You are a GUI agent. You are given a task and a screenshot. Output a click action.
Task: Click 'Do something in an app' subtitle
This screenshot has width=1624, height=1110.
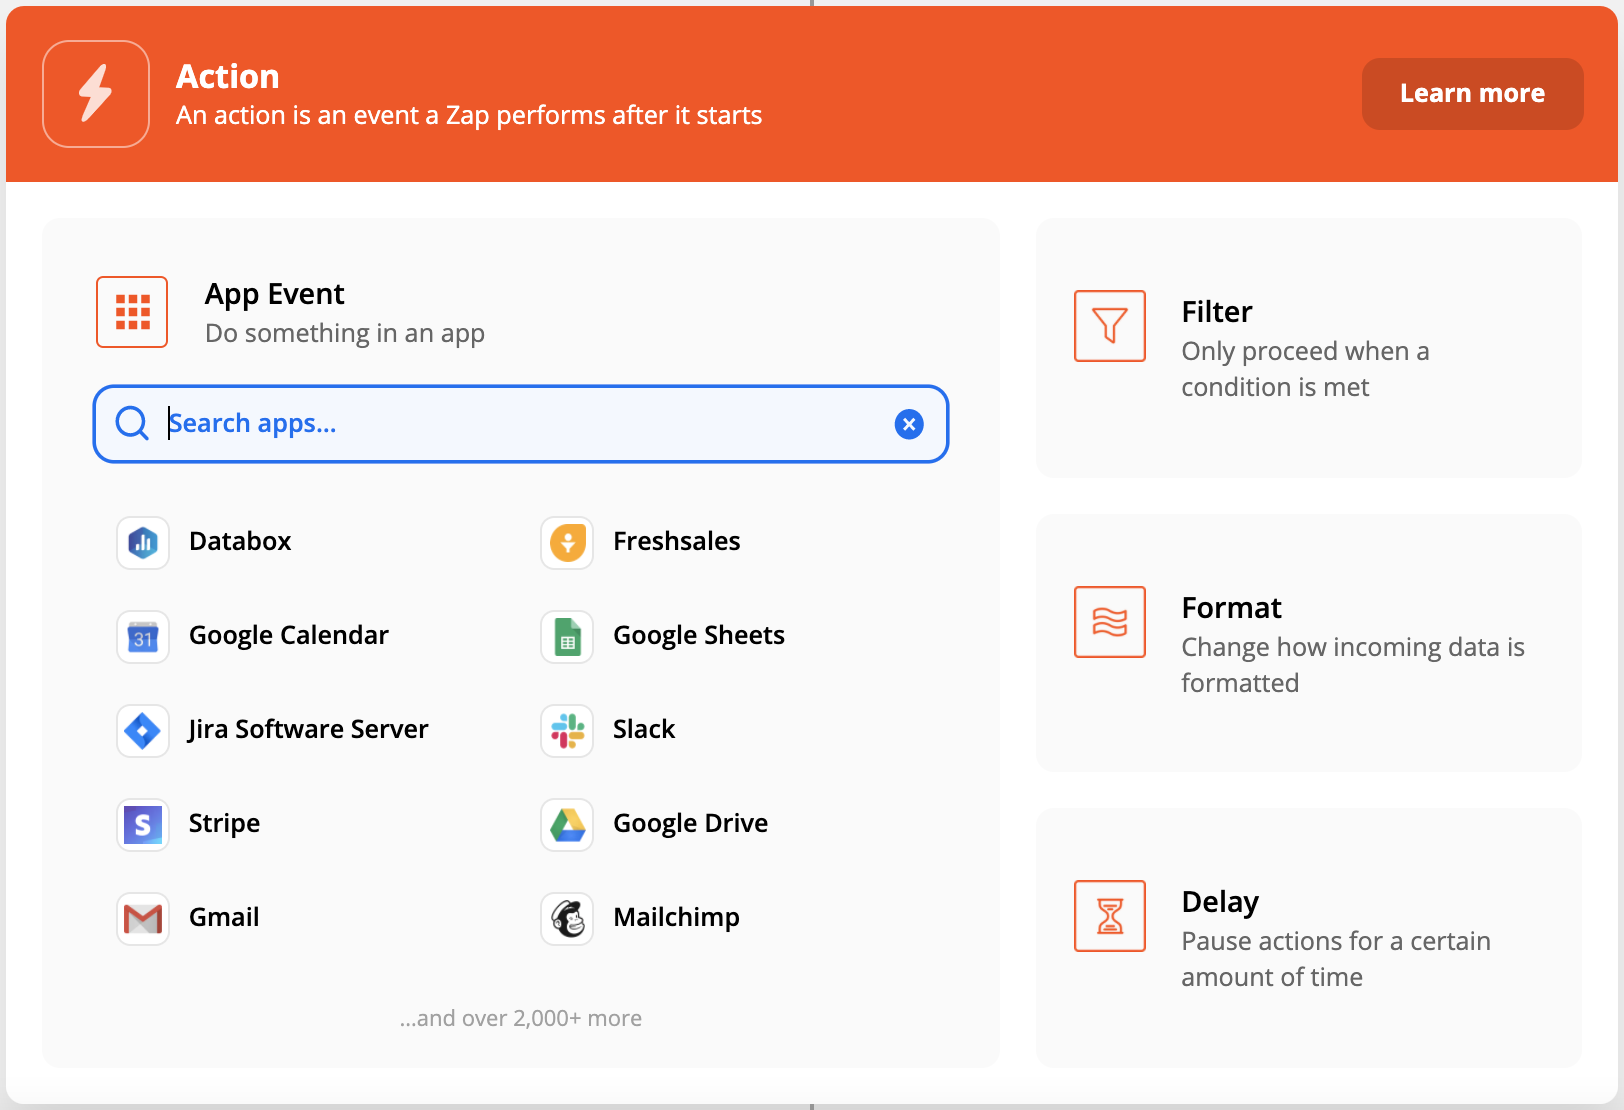(345, 333)
